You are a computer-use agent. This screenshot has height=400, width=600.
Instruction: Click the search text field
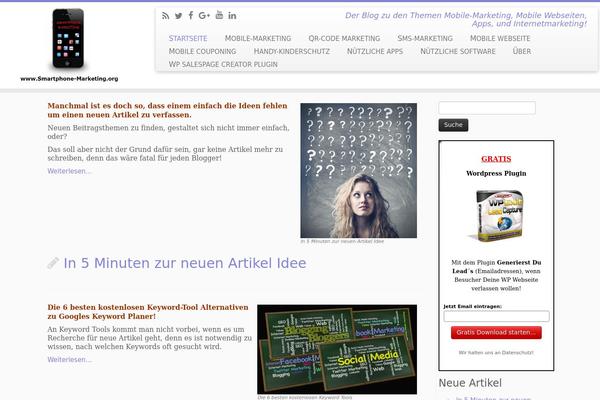click(x=487, y=108)
